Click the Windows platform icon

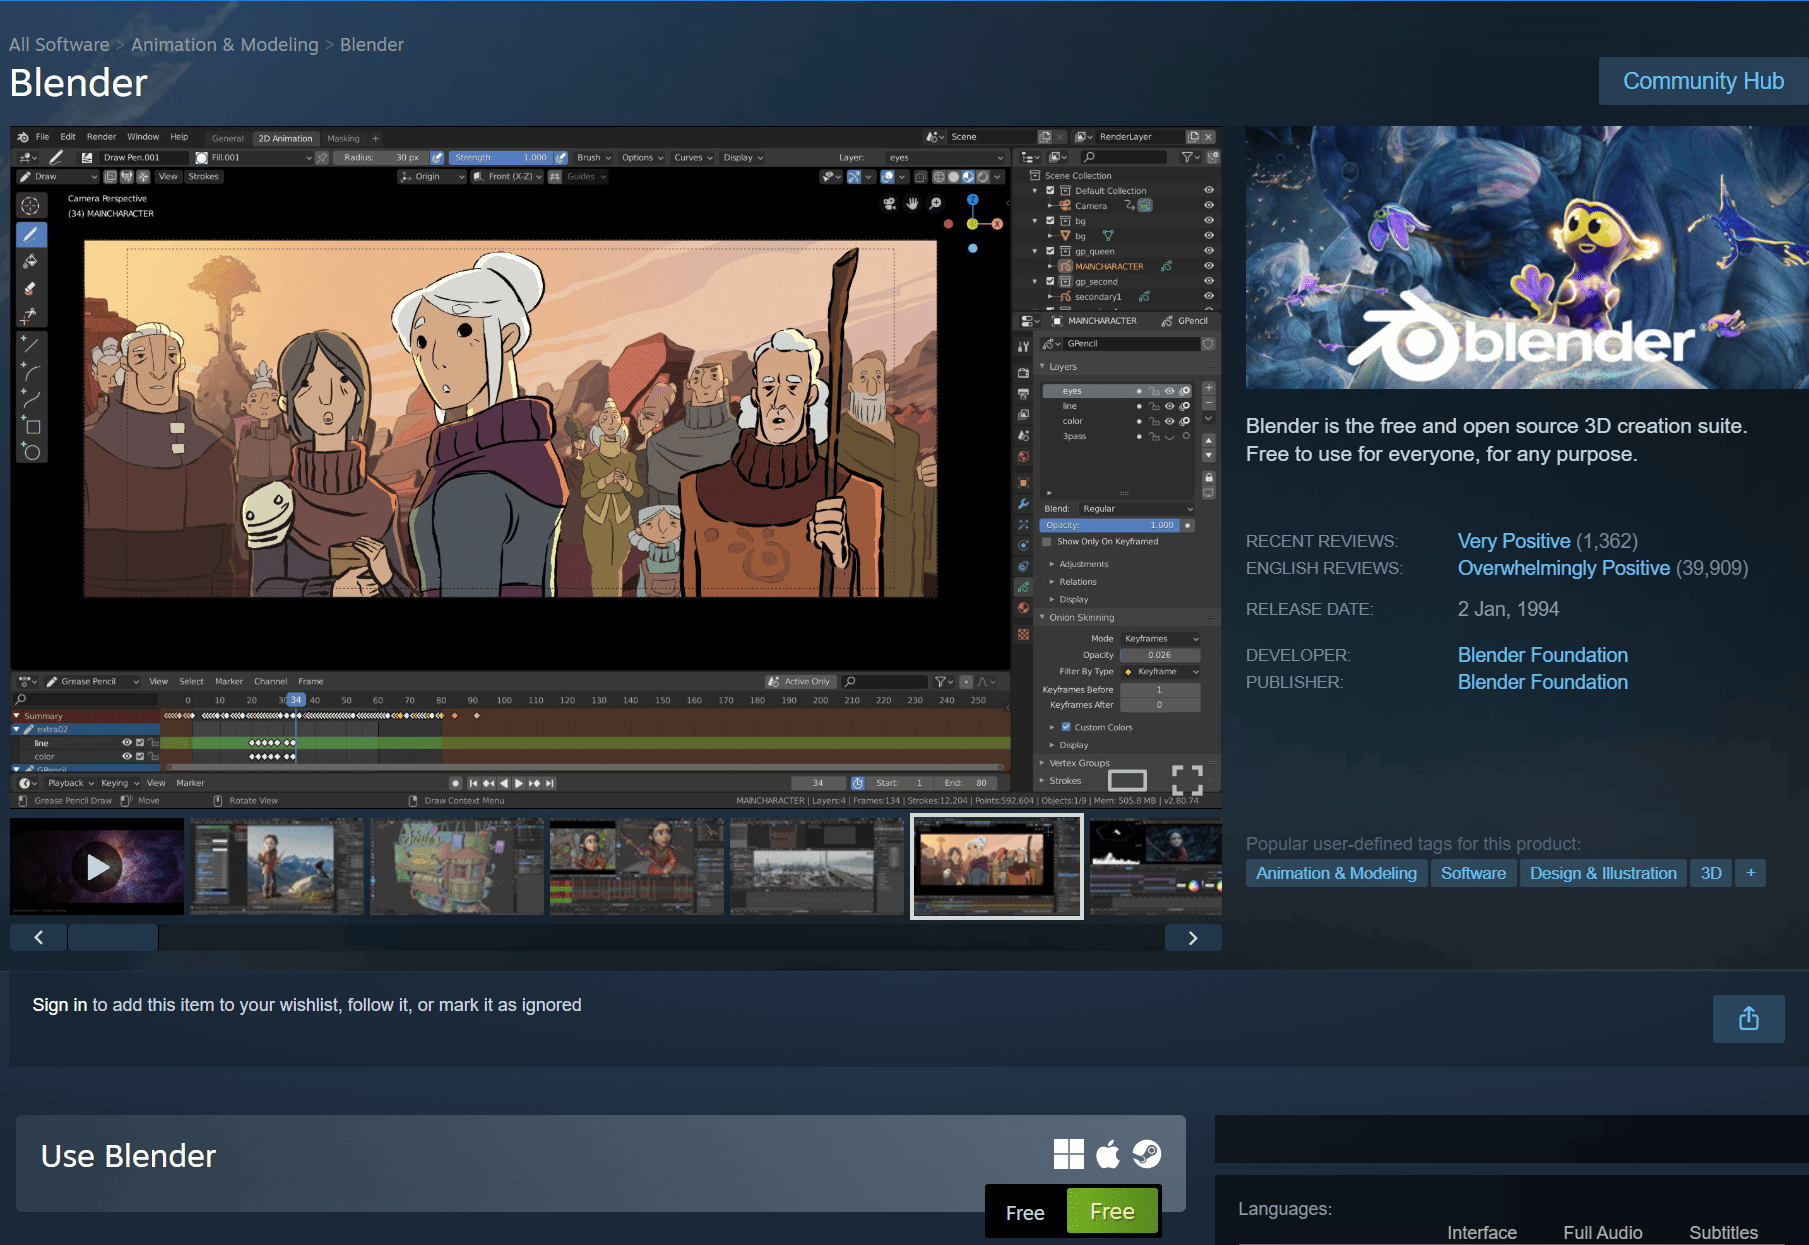(x=1068, y=1154)
